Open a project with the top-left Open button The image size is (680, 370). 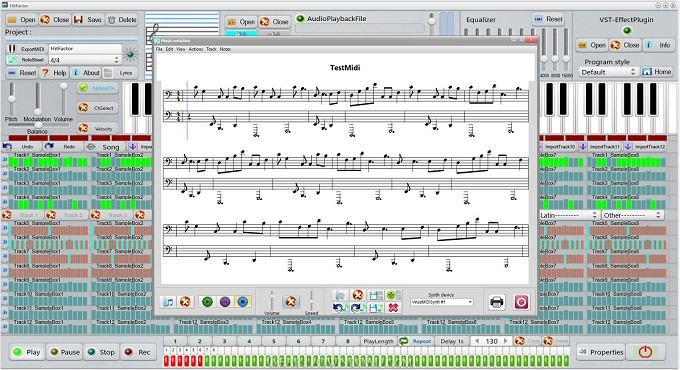21,20
